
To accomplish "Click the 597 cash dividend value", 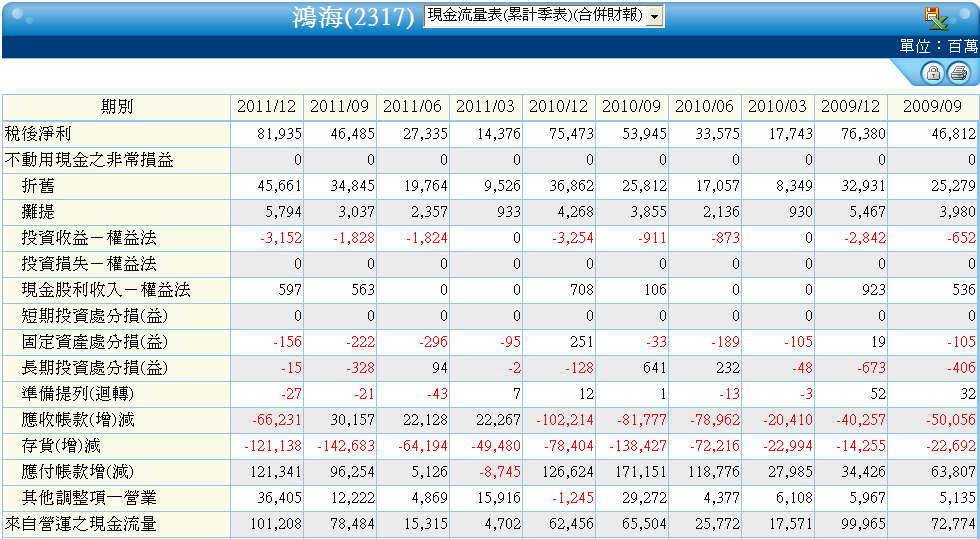I will [x=290, y=290].
